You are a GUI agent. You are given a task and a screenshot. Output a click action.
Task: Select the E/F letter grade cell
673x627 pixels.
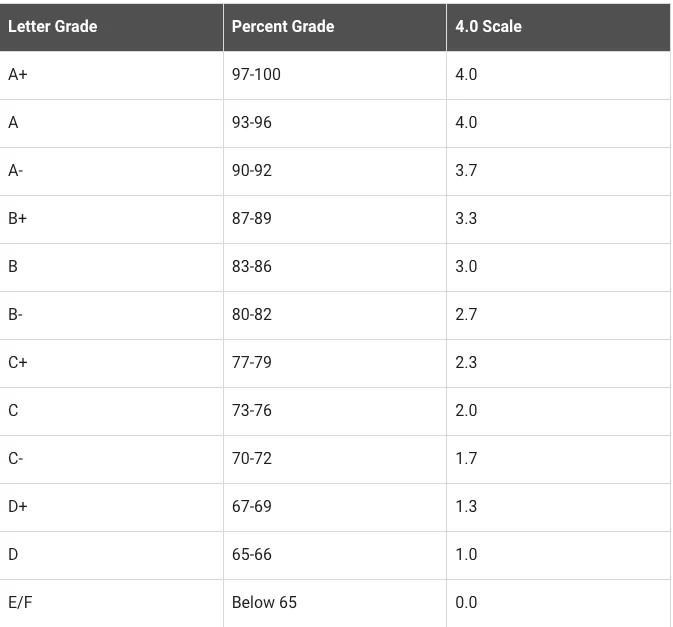pos(20,603)
